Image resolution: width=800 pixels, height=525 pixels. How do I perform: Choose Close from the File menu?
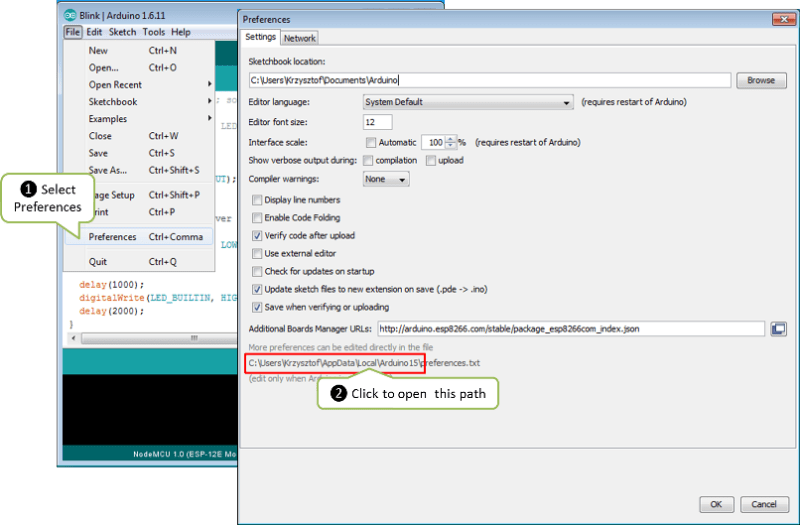point(139,136)
